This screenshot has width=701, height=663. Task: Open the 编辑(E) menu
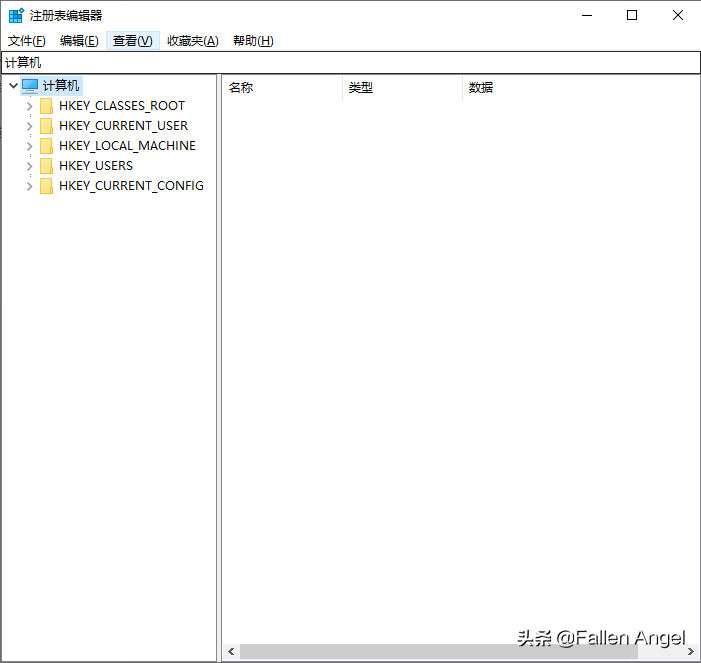[79, 41]
